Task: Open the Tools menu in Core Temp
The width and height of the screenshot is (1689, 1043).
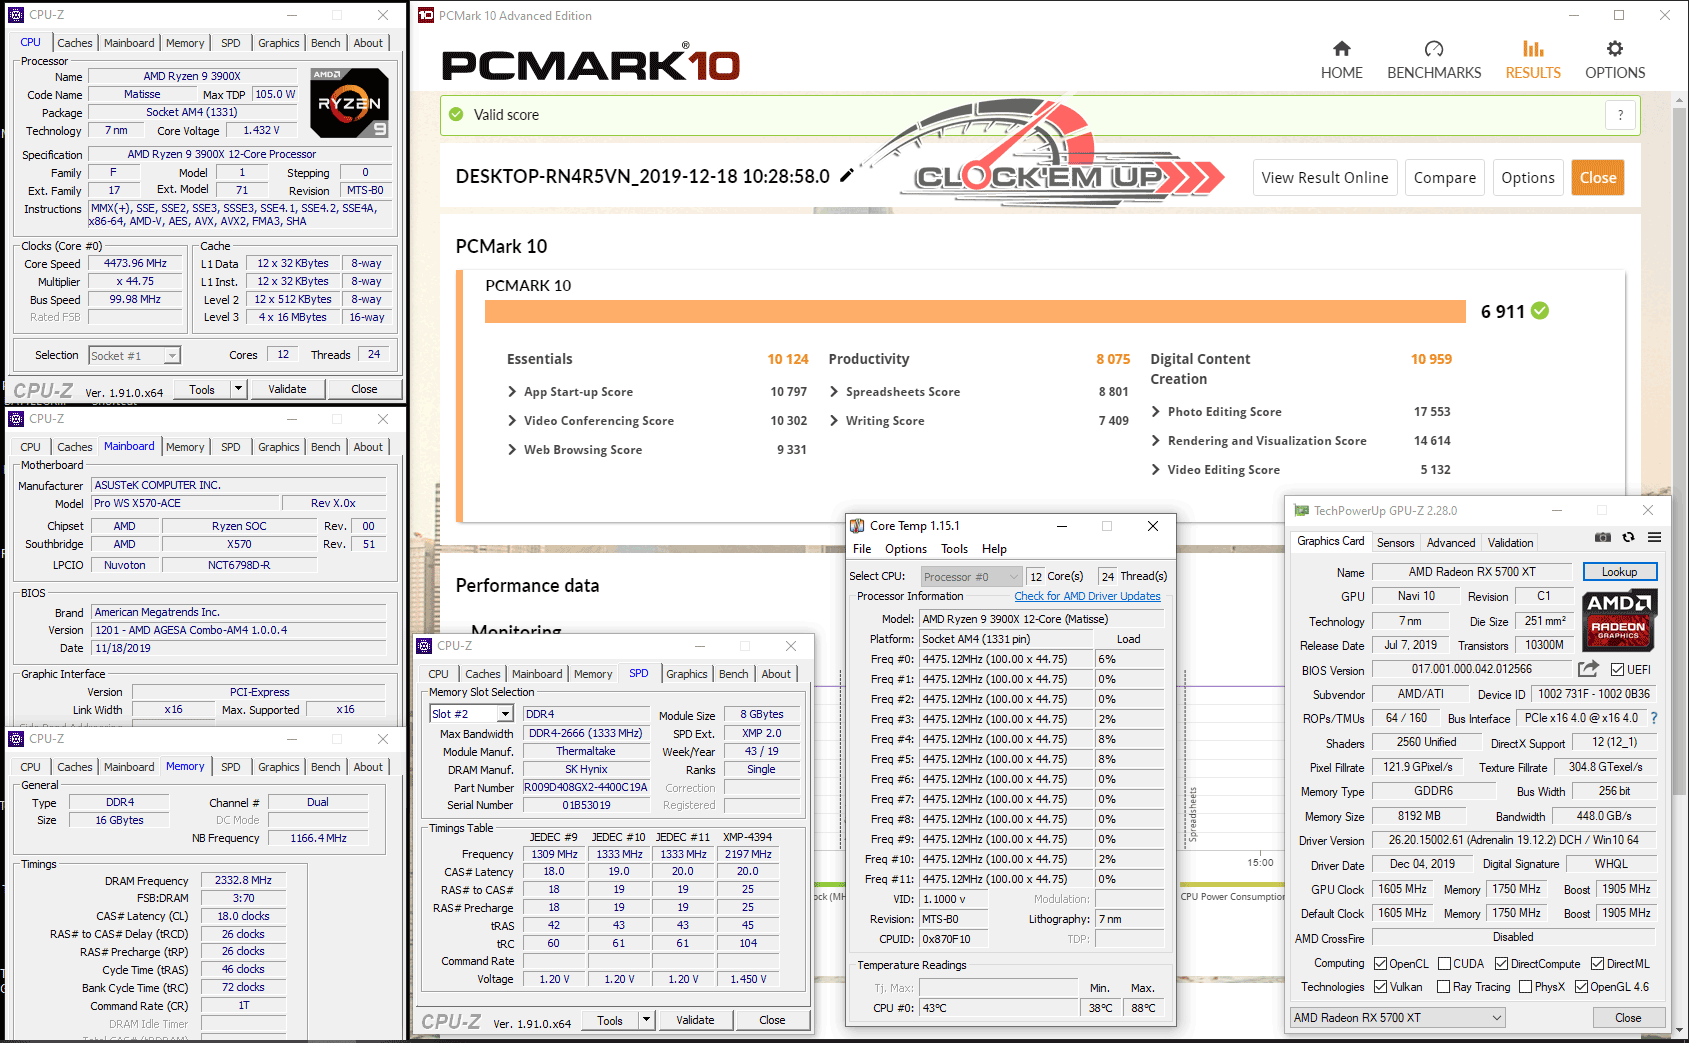Action: click(x=954, y=549)
